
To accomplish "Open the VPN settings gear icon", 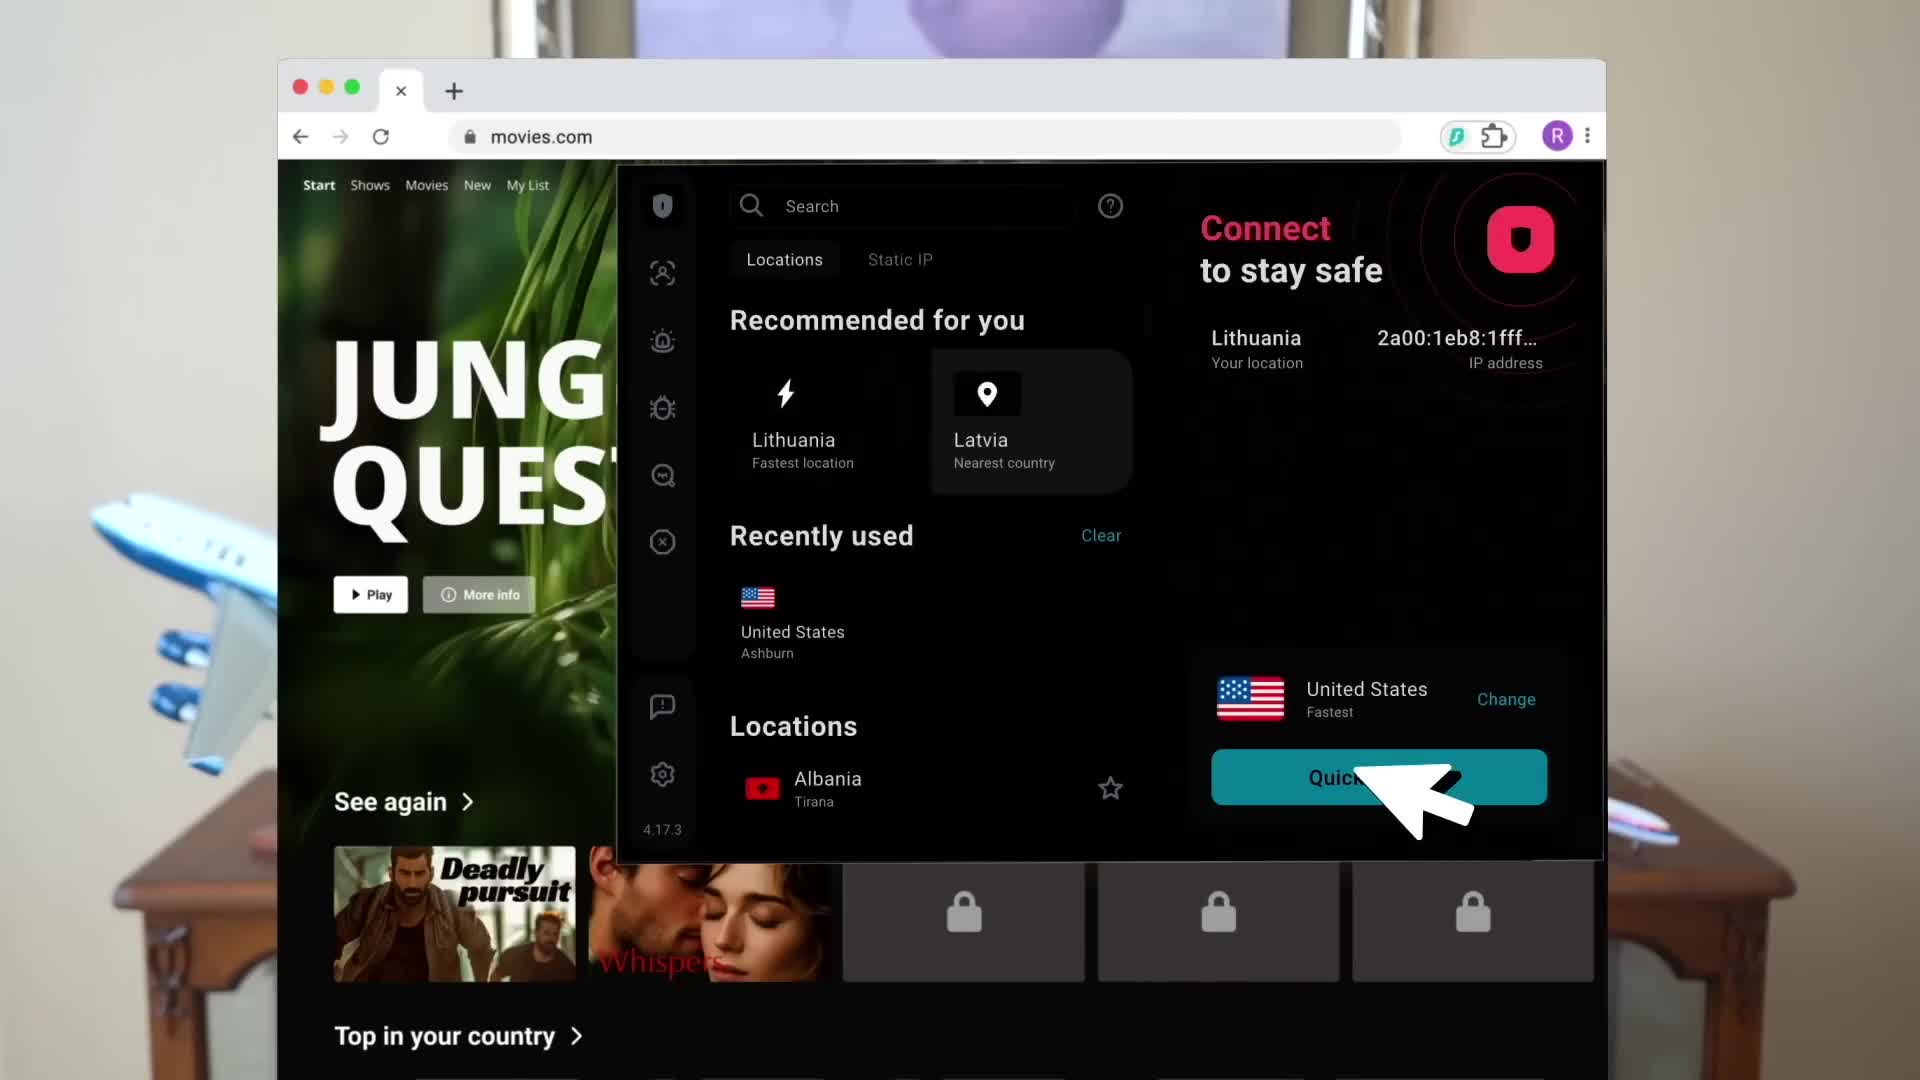I will pos(662,775).
